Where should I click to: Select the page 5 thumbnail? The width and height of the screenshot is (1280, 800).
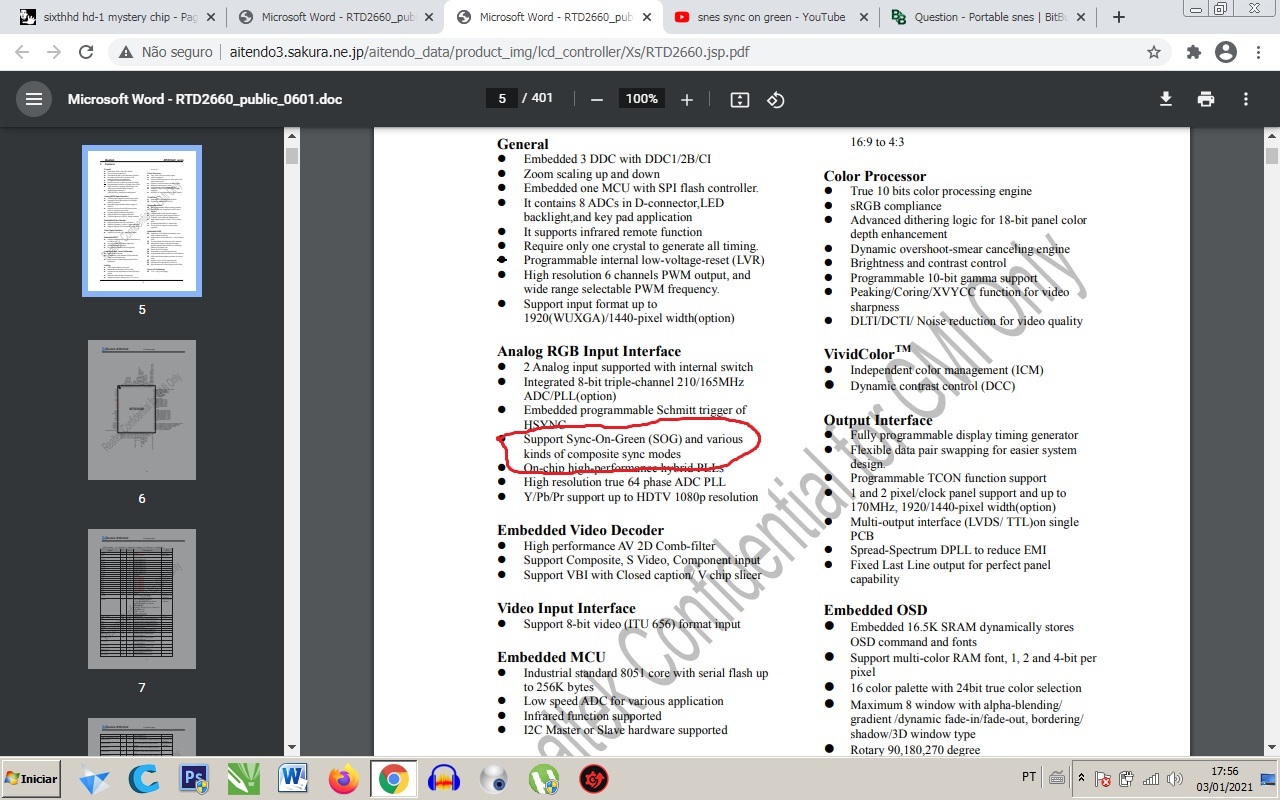click(142, 221)
